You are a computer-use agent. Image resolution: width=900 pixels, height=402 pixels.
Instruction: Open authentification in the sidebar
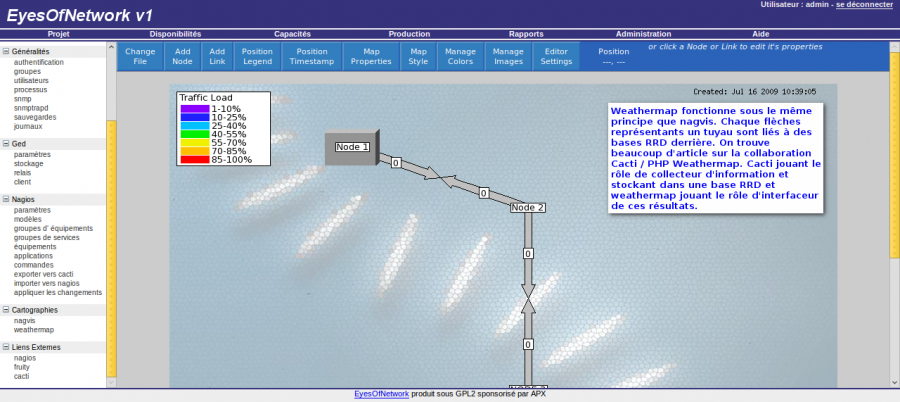coord(39,63)
